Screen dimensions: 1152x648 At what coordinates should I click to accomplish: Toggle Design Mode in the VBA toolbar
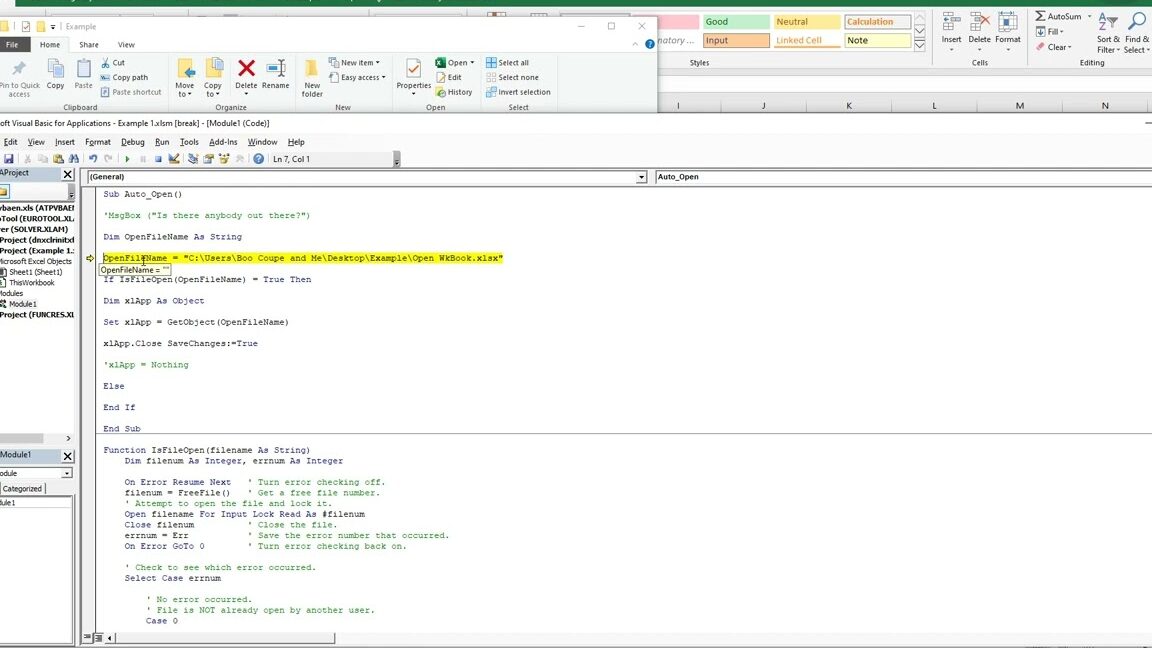(x=174, y=158)
